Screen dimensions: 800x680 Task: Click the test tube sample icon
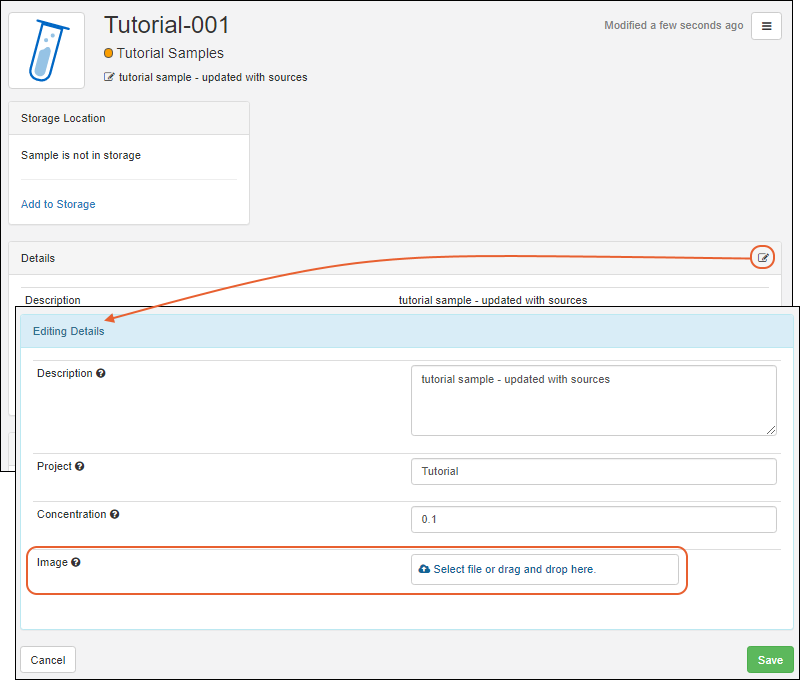tap(47, 50)
